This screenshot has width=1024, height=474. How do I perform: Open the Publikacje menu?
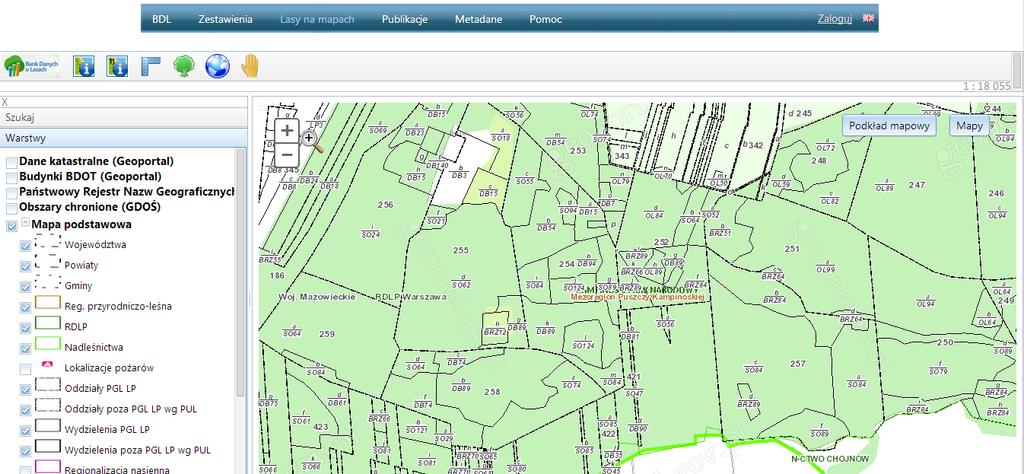404,19
